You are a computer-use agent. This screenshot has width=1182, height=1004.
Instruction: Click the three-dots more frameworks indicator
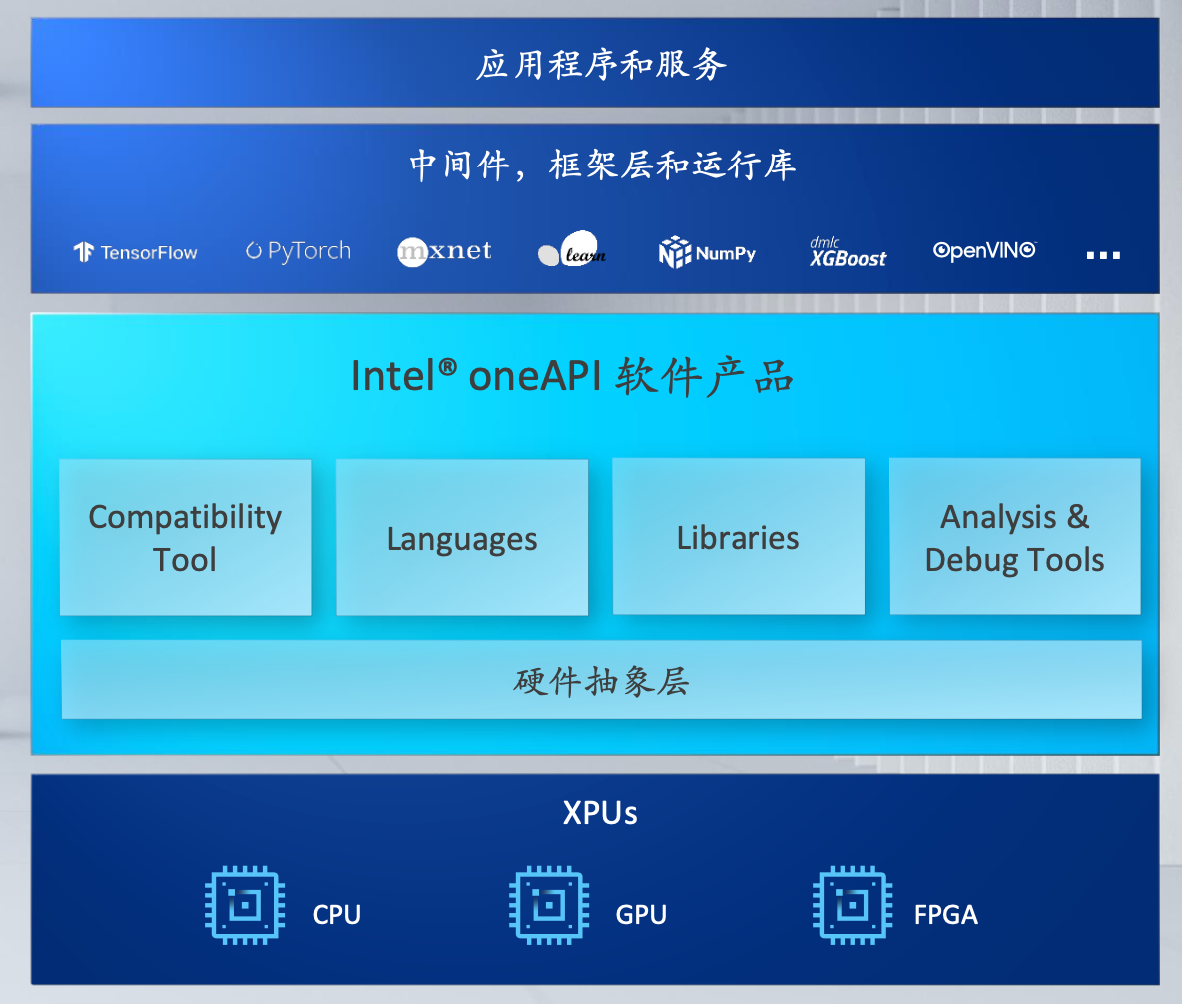1103,256
